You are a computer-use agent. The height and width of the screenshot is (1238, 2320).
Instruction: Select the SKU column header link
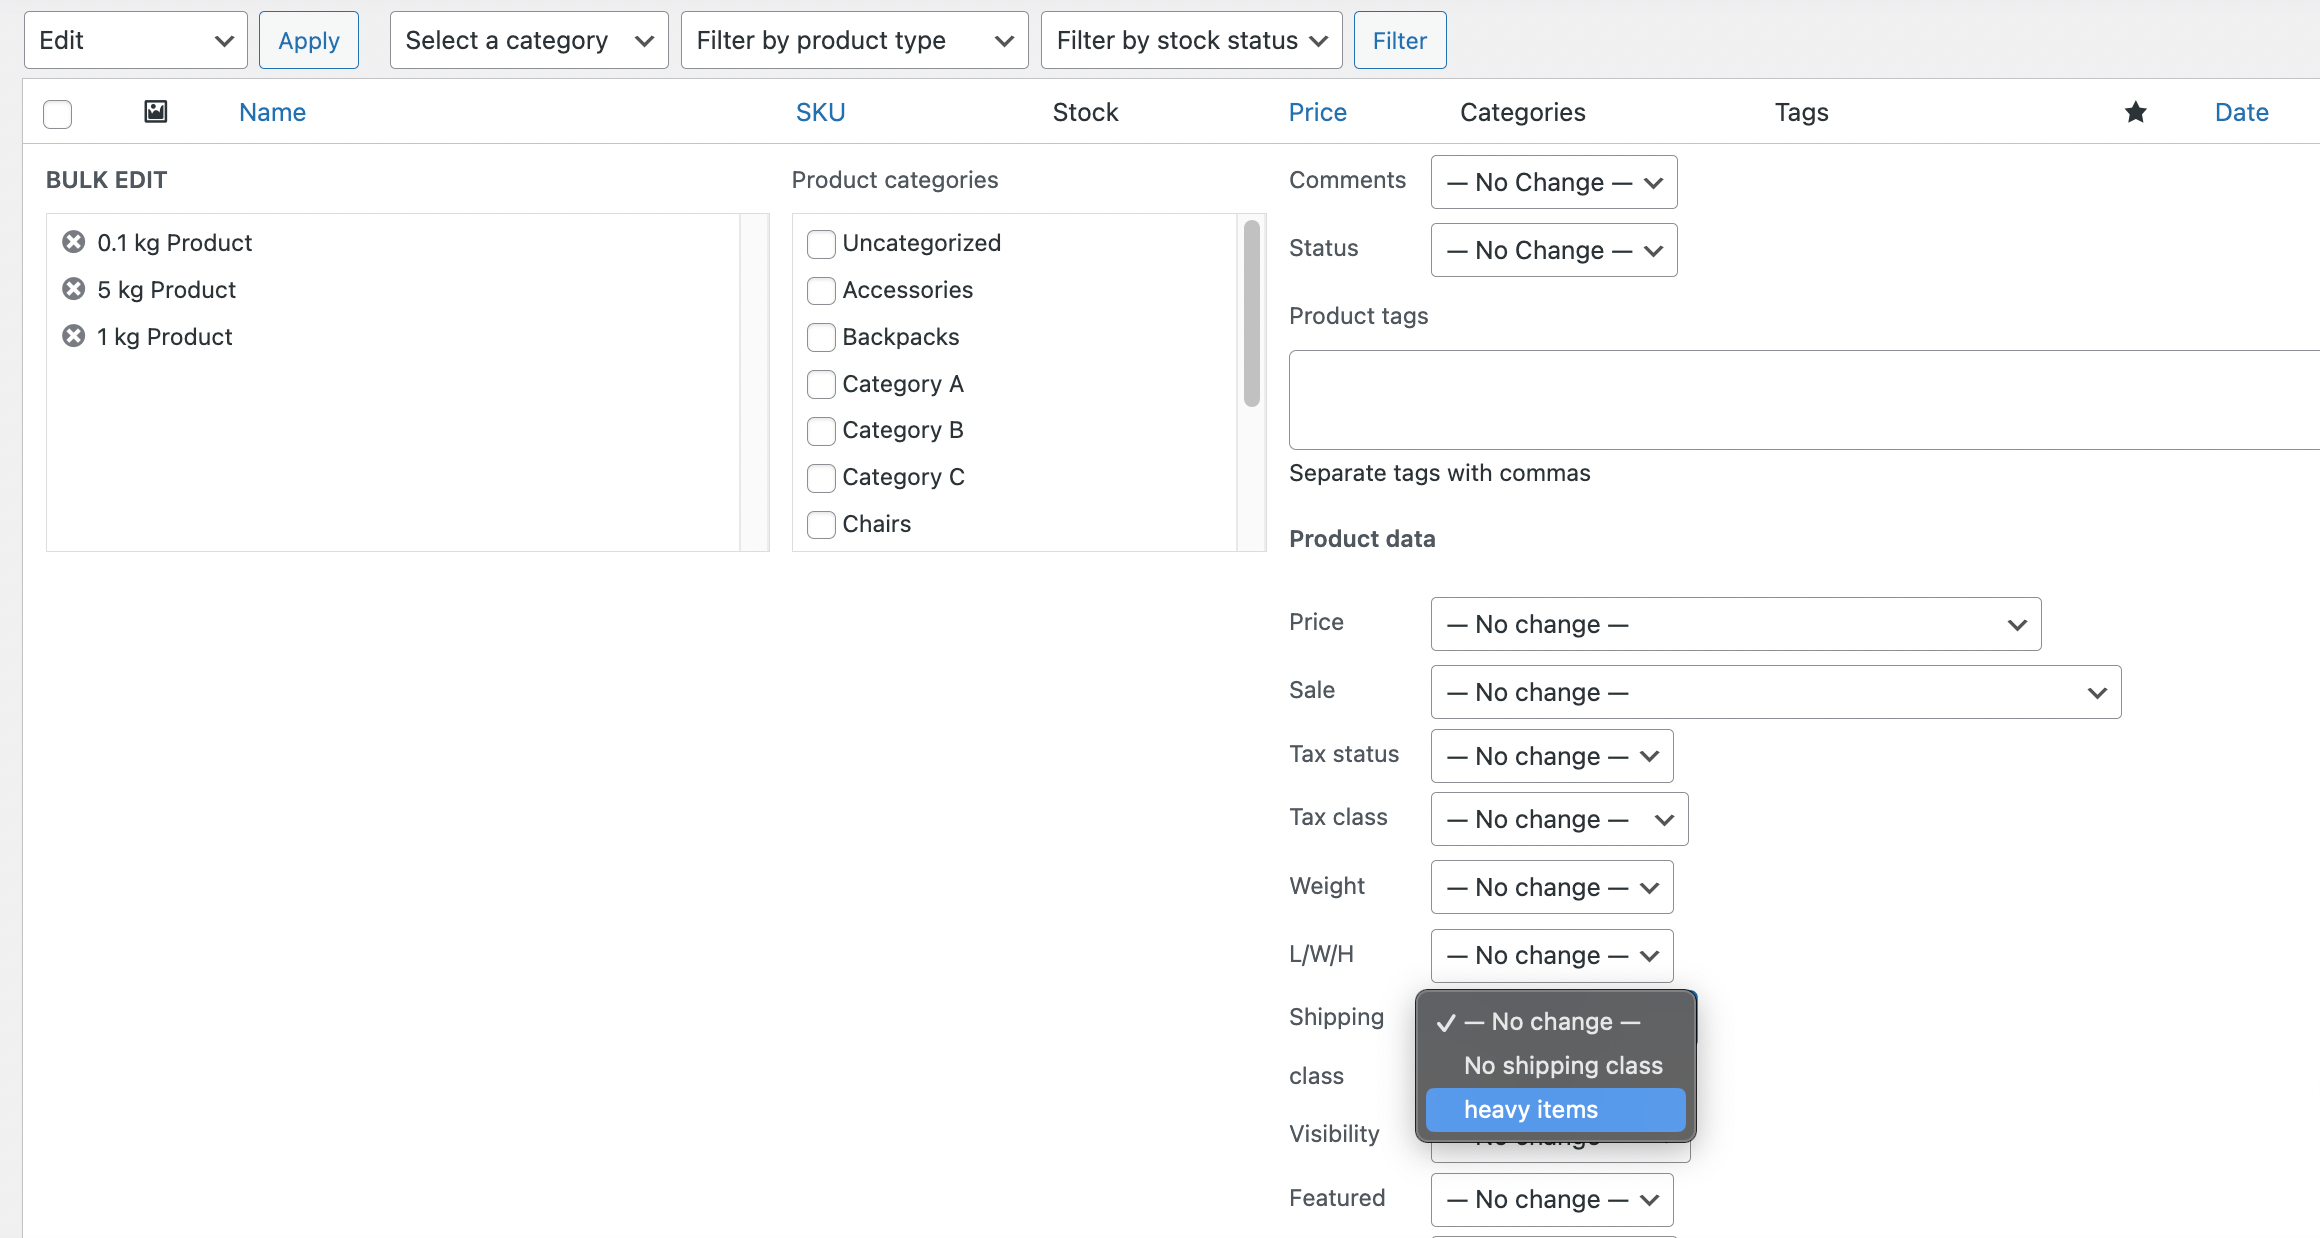coord(821,112)
